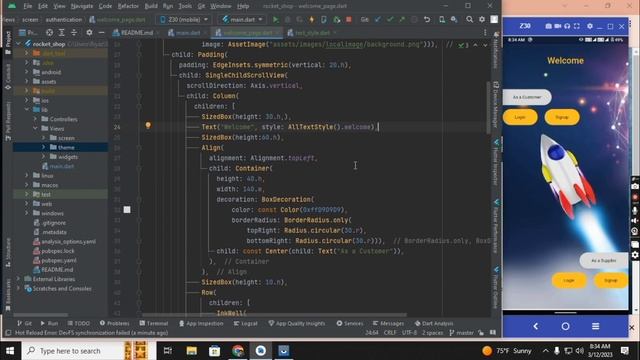Trigger Flutter hot reload lightning icon
640x360 pixels.
pos(312,19)
